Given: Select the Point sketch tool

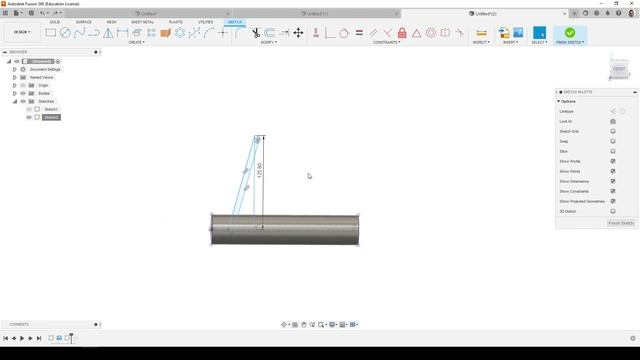Looking at the screenshot, I should (223, 33).
